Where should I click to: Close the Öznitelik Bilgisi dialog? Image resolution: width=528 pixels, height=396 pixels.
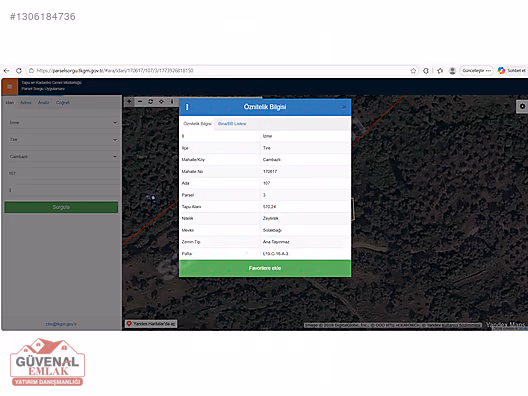tap(344, 107)
